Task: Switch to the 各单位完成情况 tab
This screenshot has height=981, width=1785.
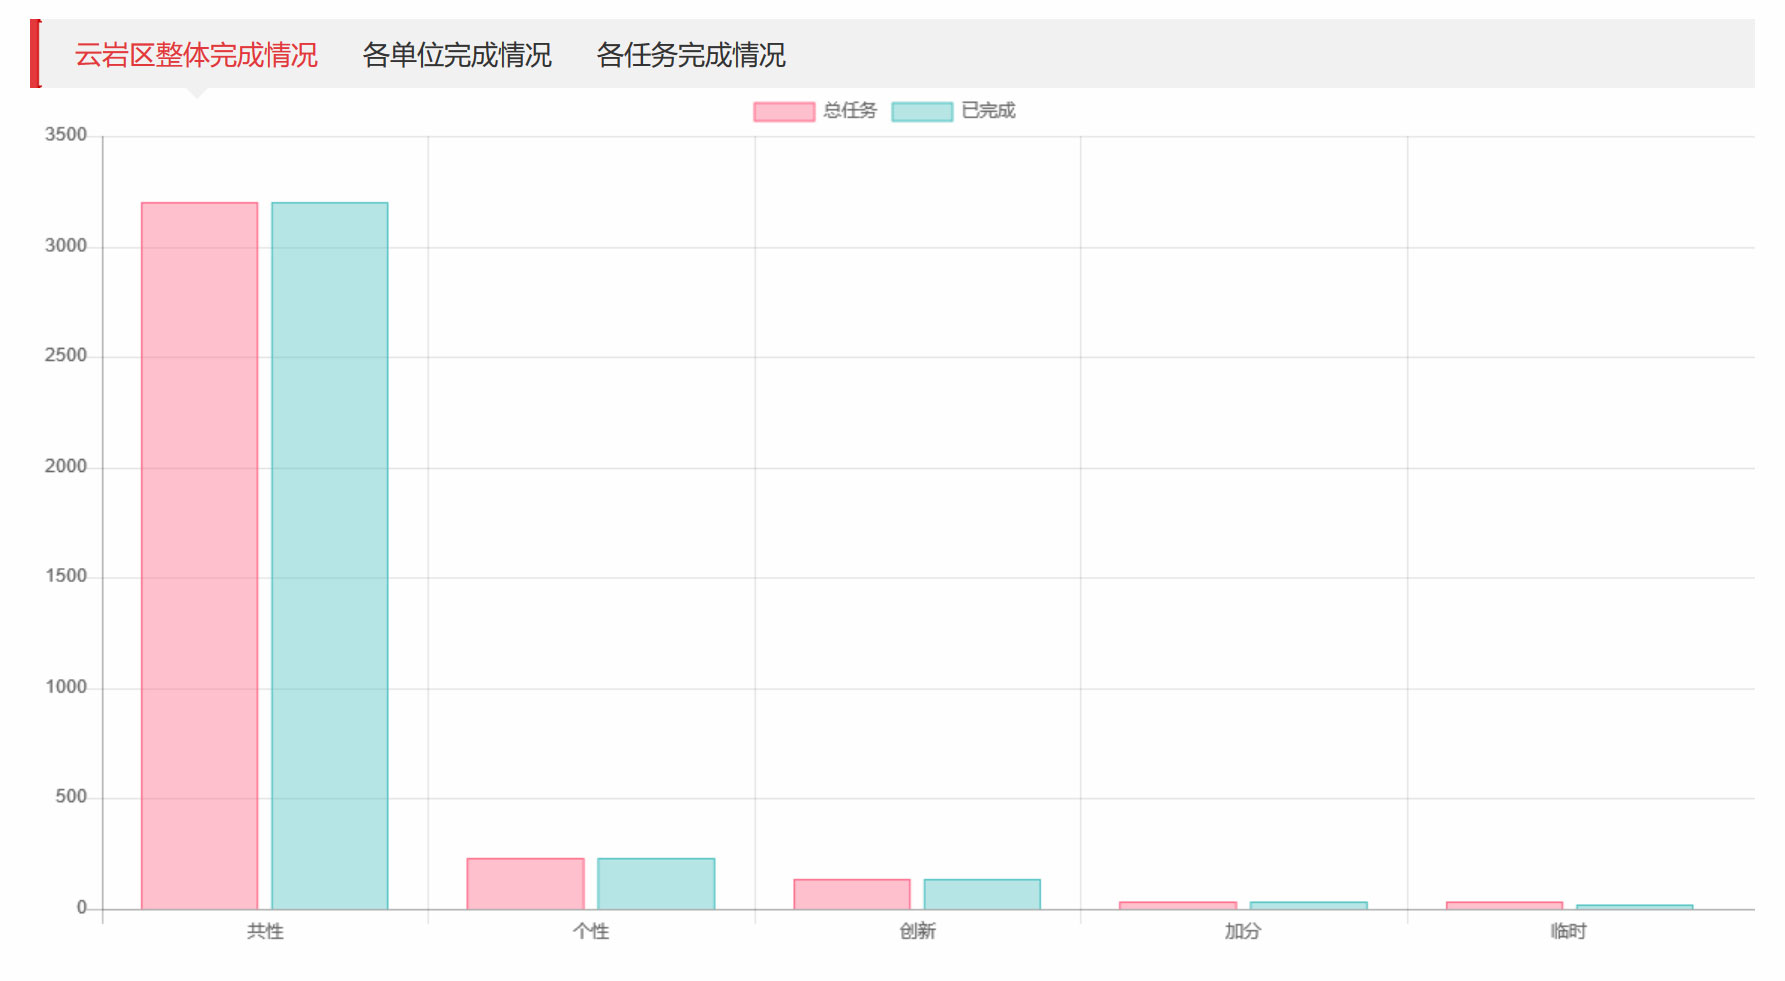Action: point(457,55)
